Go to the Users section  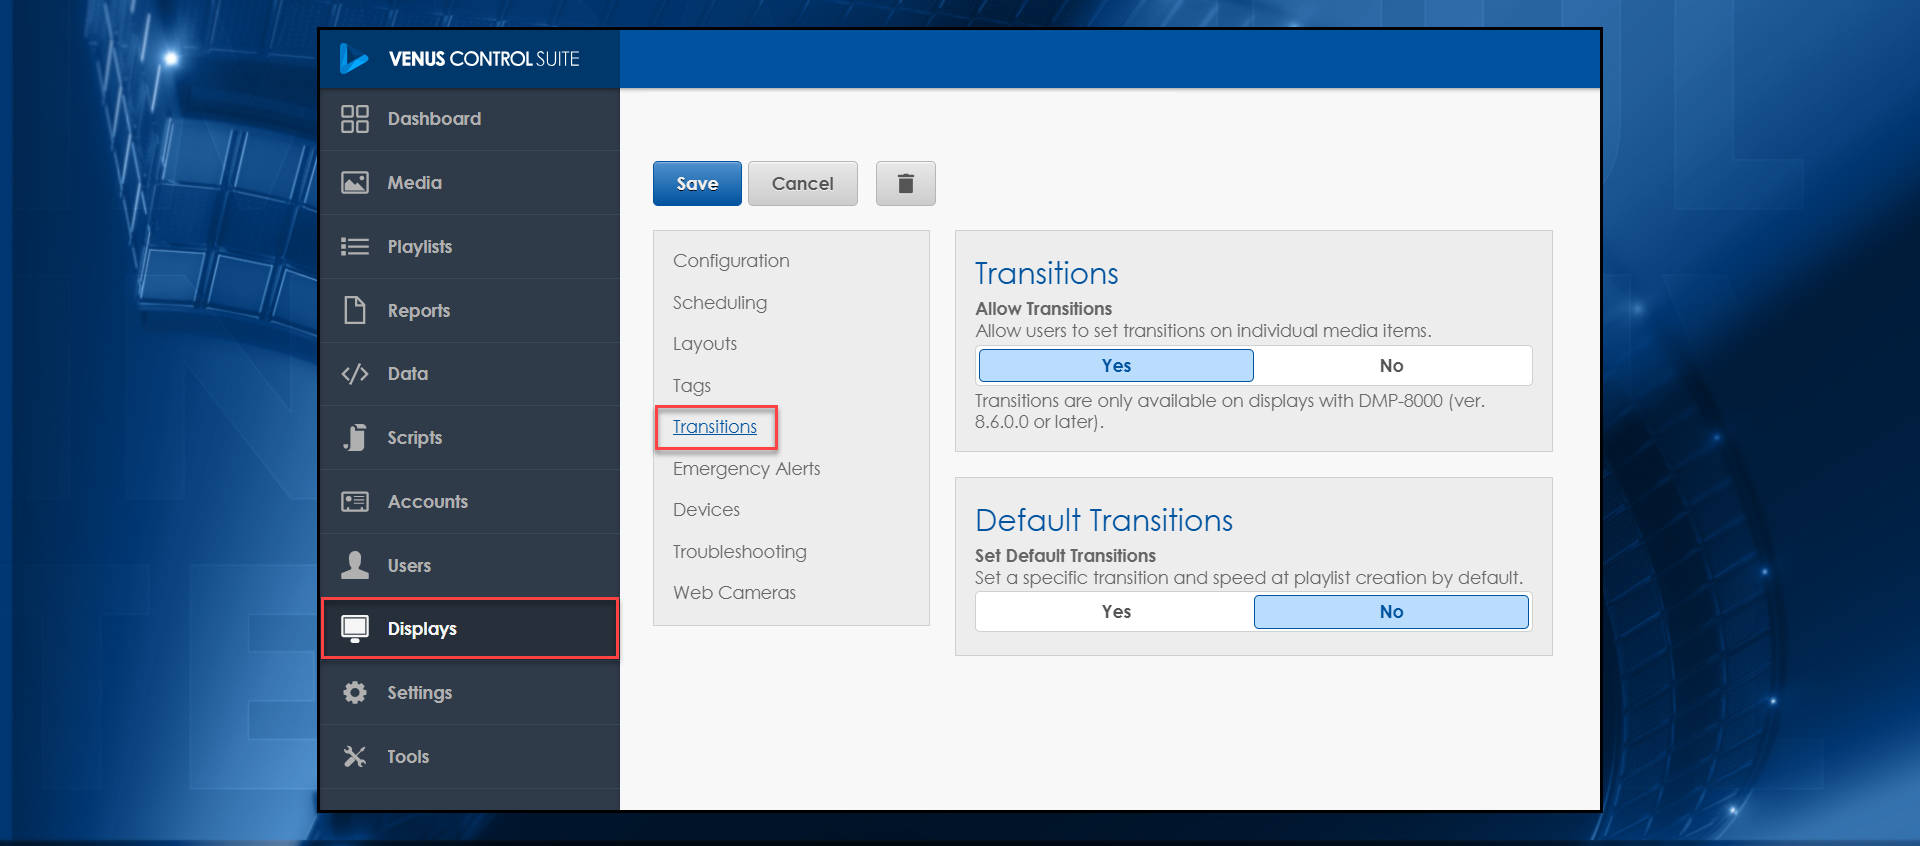[x=470, y=565]
